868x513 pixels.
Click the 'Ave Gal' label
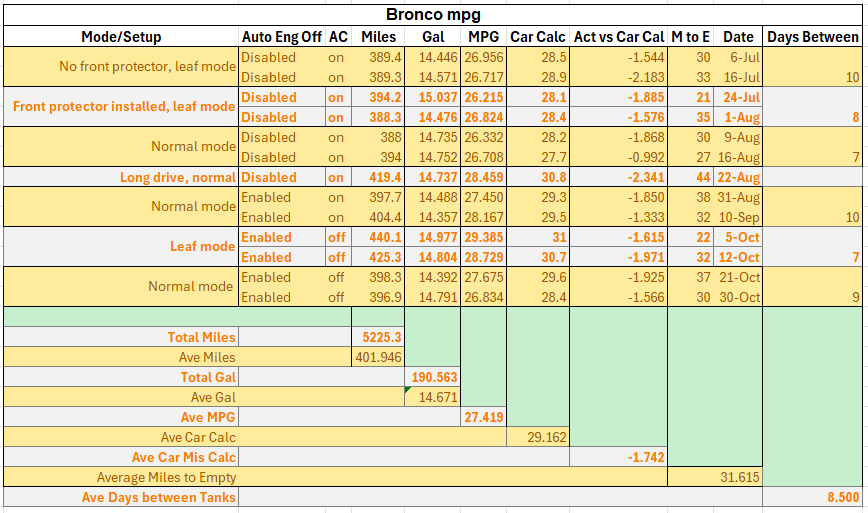point(213,397)
